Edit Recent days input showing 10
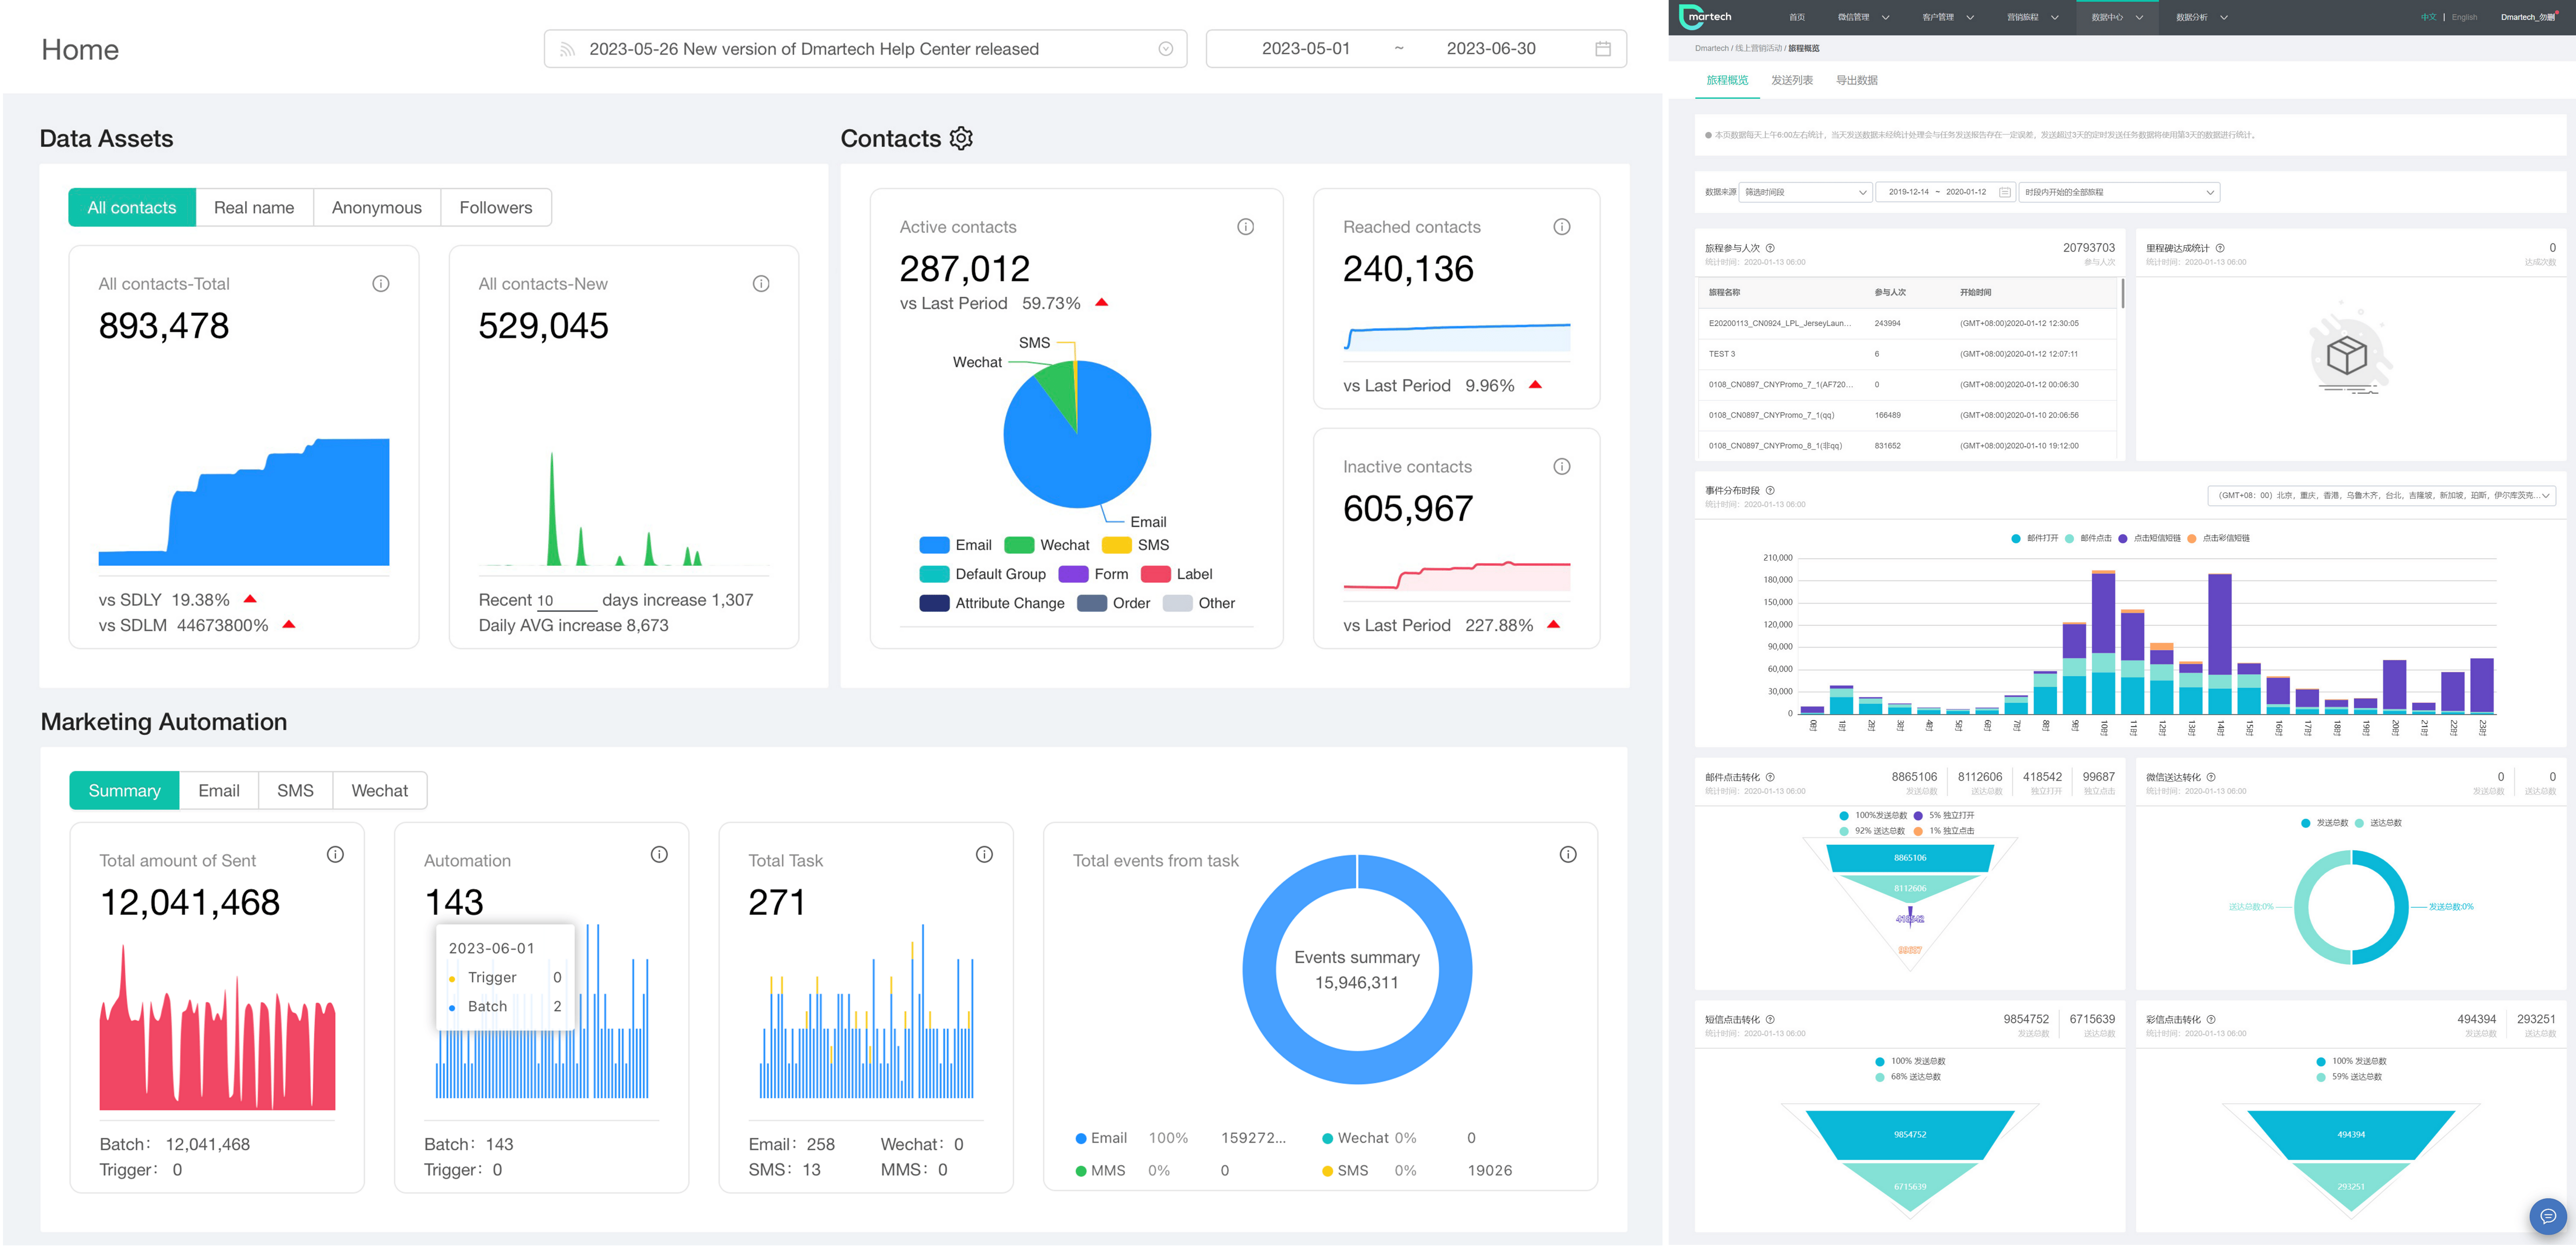Image resolution: width=2576 pixels, height=1247 pixels. click(x=566, y=601)
